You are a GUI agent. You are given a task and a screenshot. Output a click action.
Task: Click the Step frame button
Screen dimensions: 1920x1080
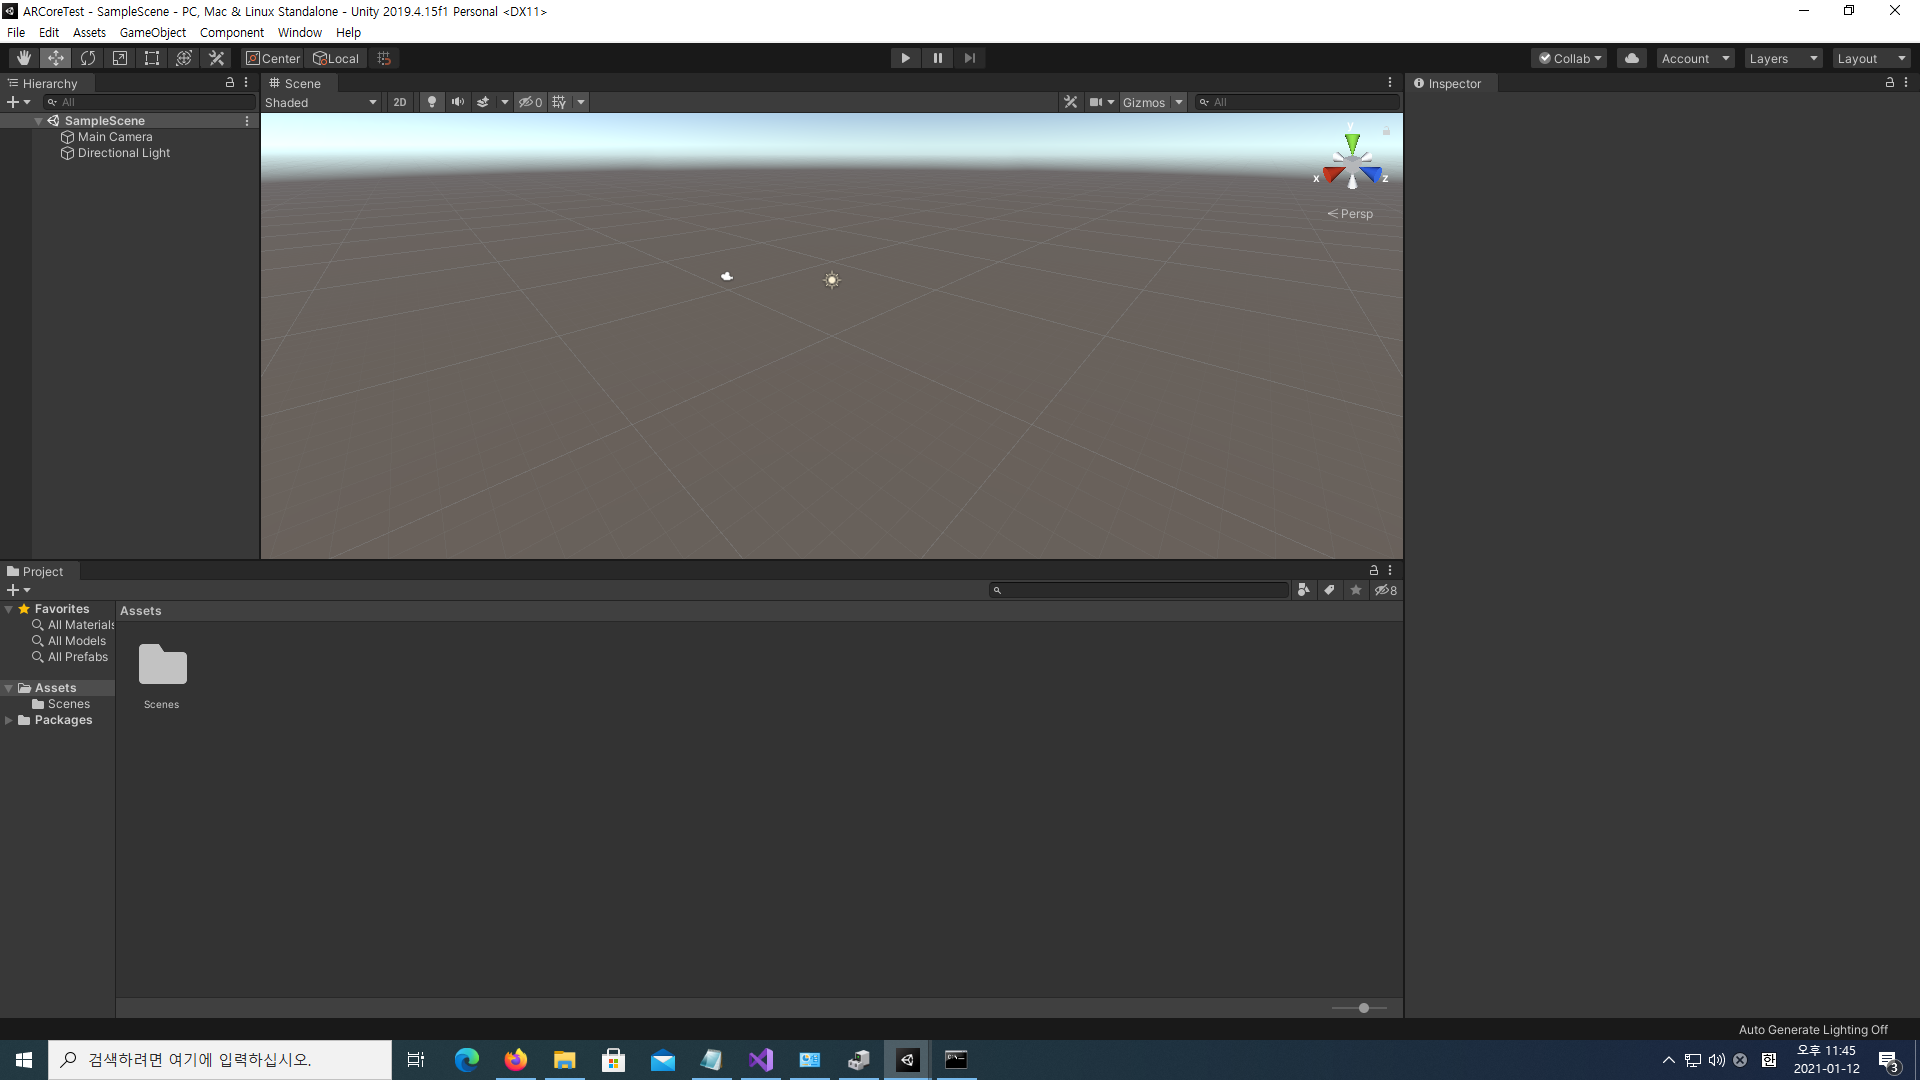tap(969, 58)
